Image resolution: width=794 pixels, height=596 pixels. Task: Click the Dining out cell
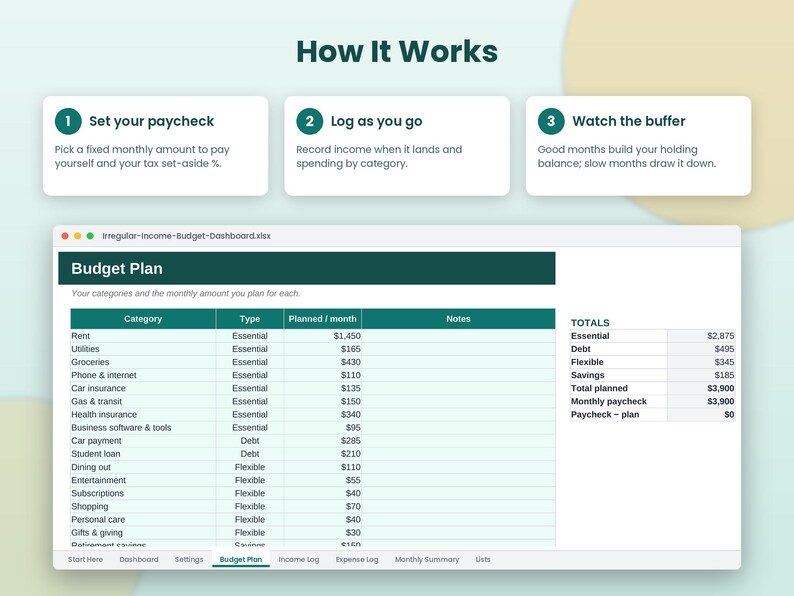pyautogui.click(x=143, y=467)
